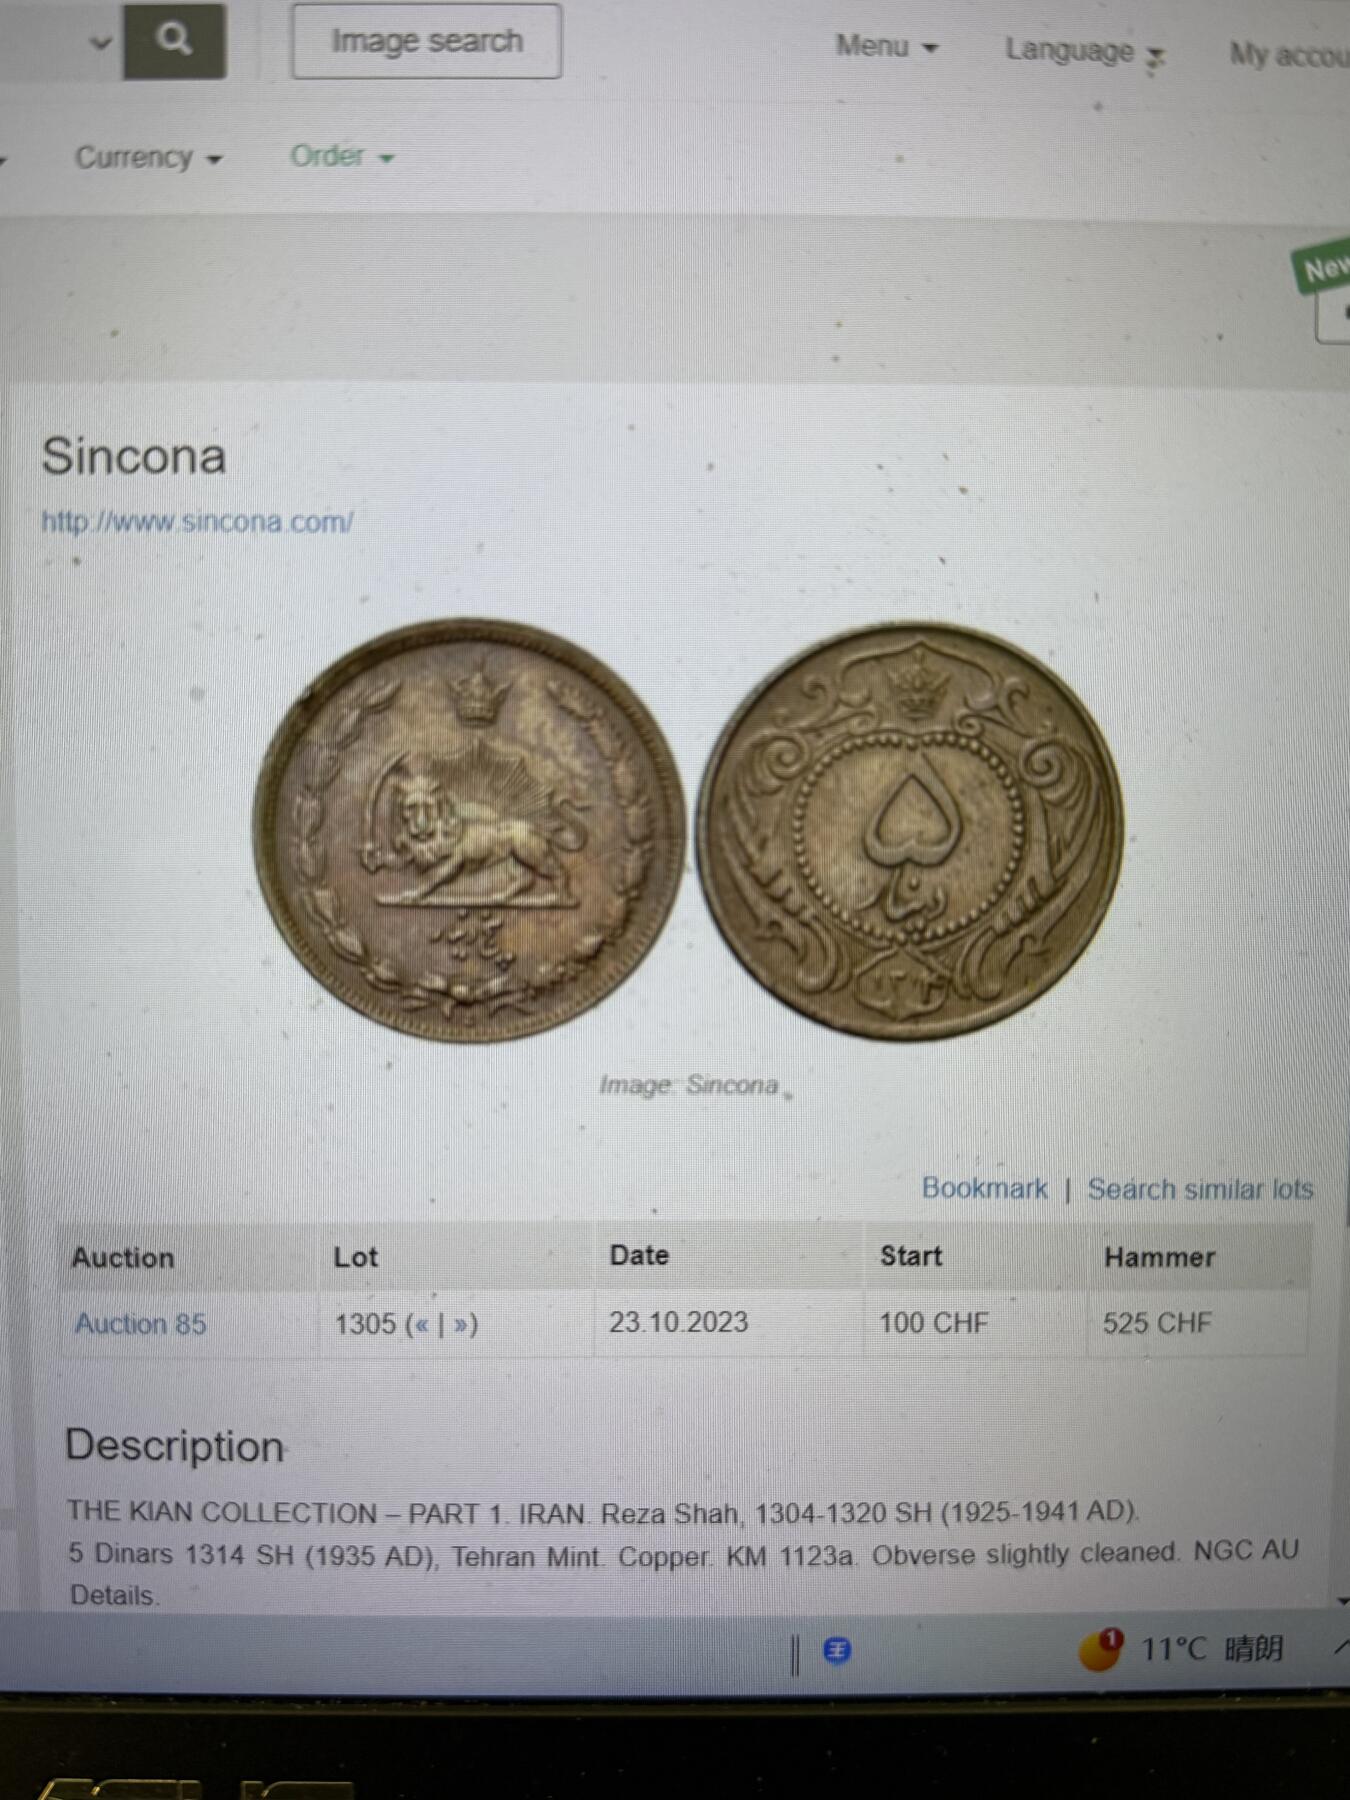Click the small chevron beside search button
Image resolution: width=1350 pixels, height=1800 pixels.
click(100, 42)
